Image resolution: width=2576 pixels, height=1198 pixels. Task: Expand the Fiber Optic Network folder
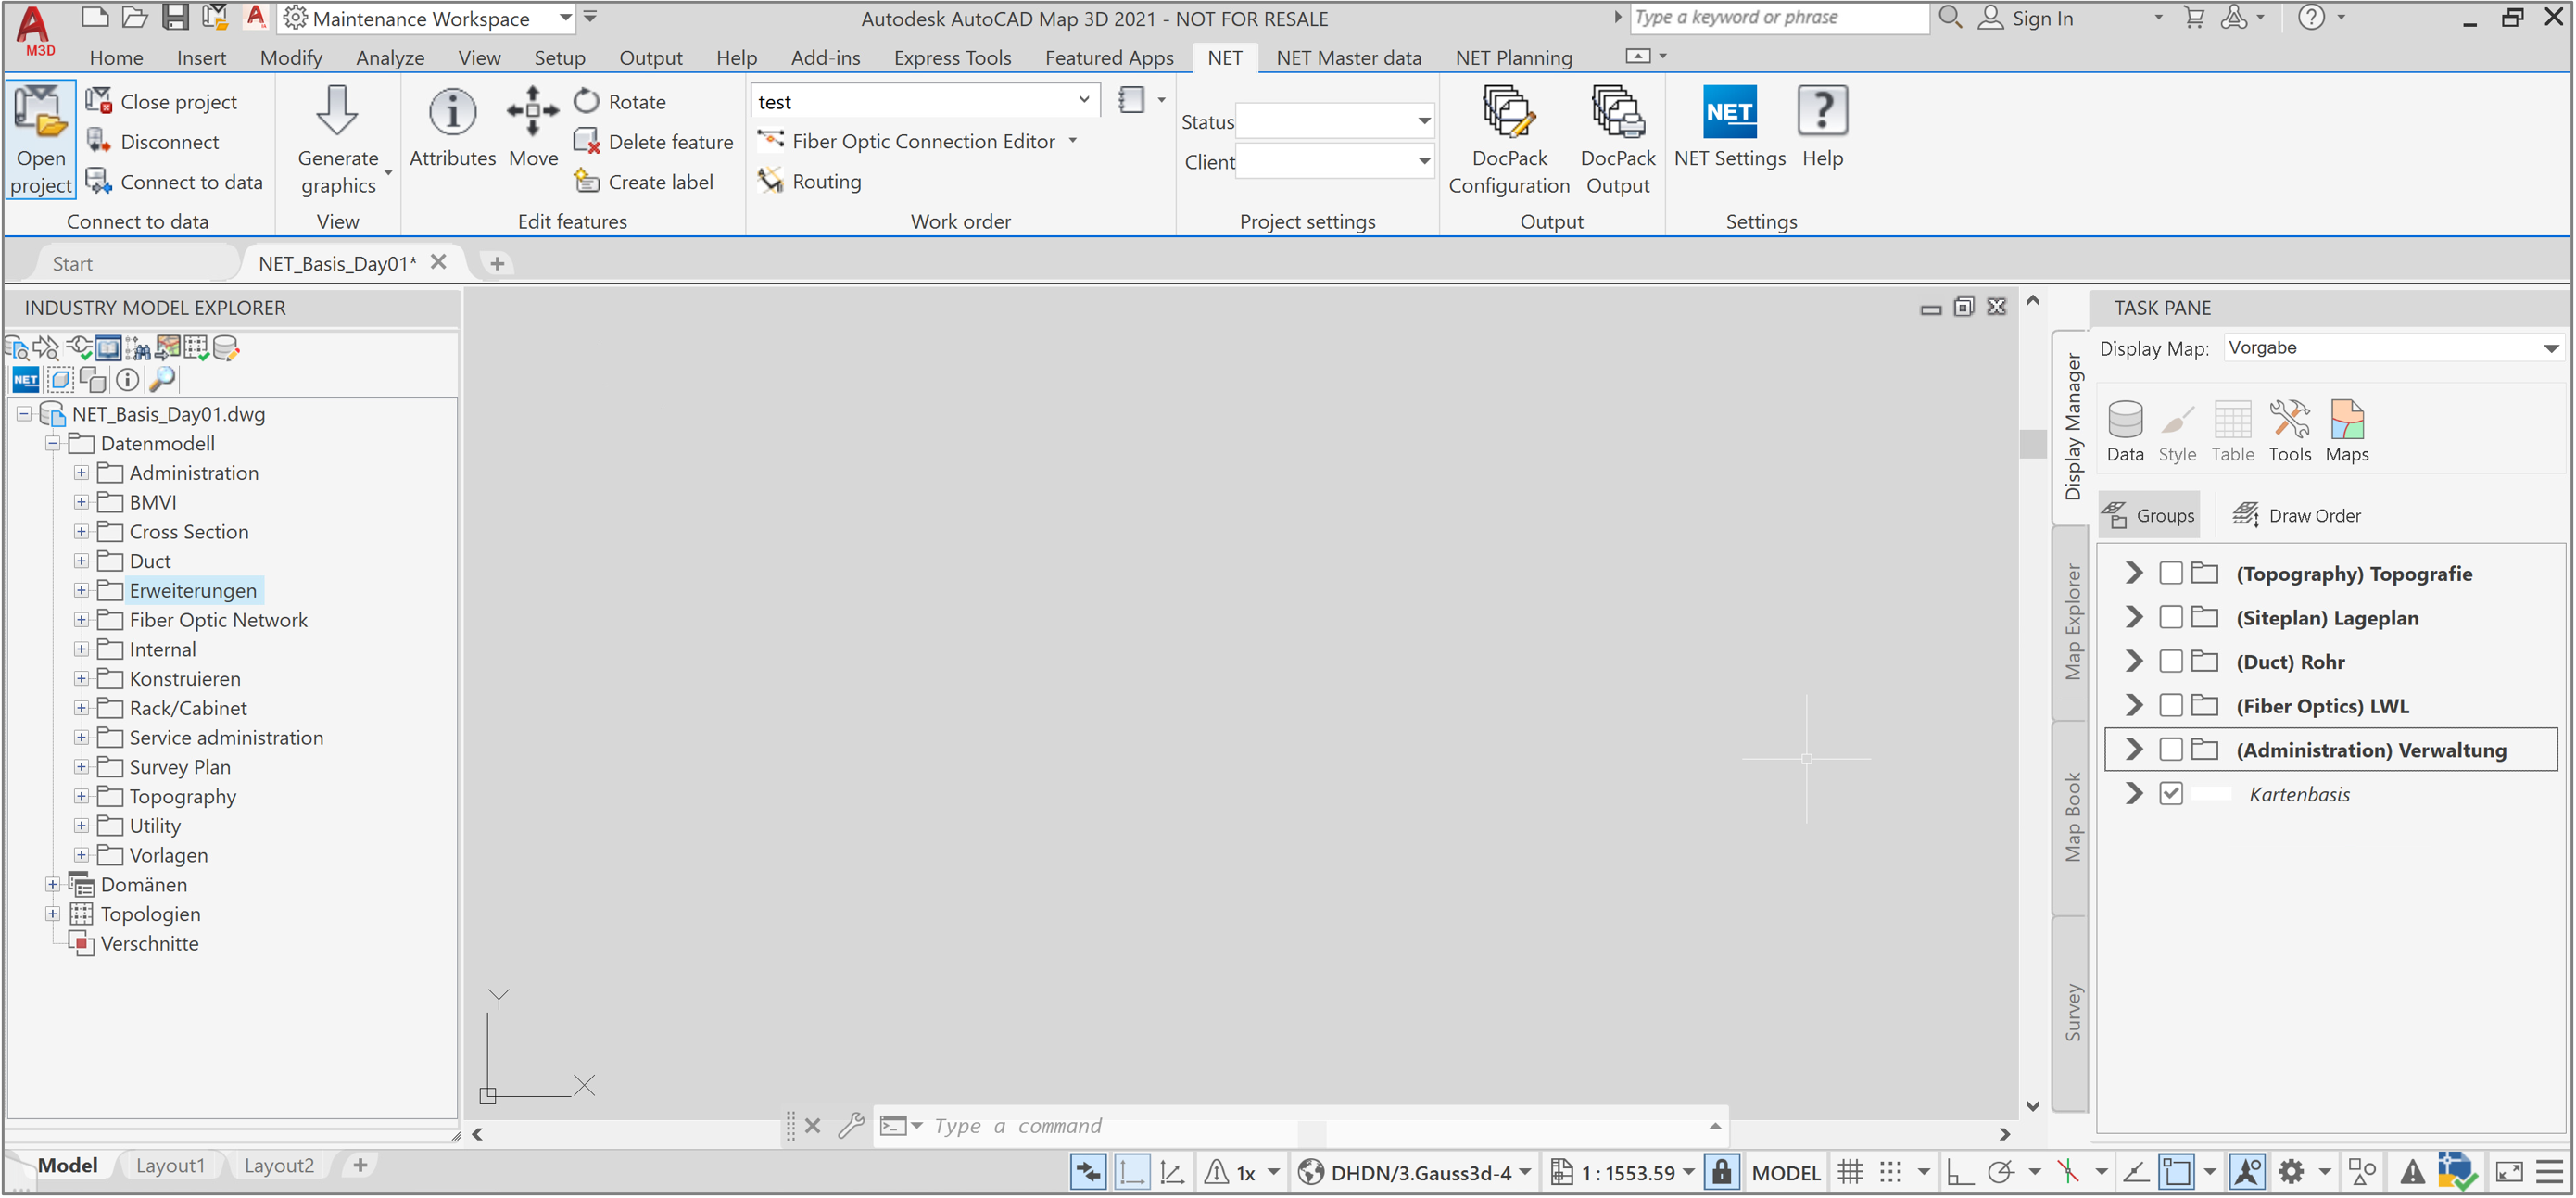click(x=81, y=620)
